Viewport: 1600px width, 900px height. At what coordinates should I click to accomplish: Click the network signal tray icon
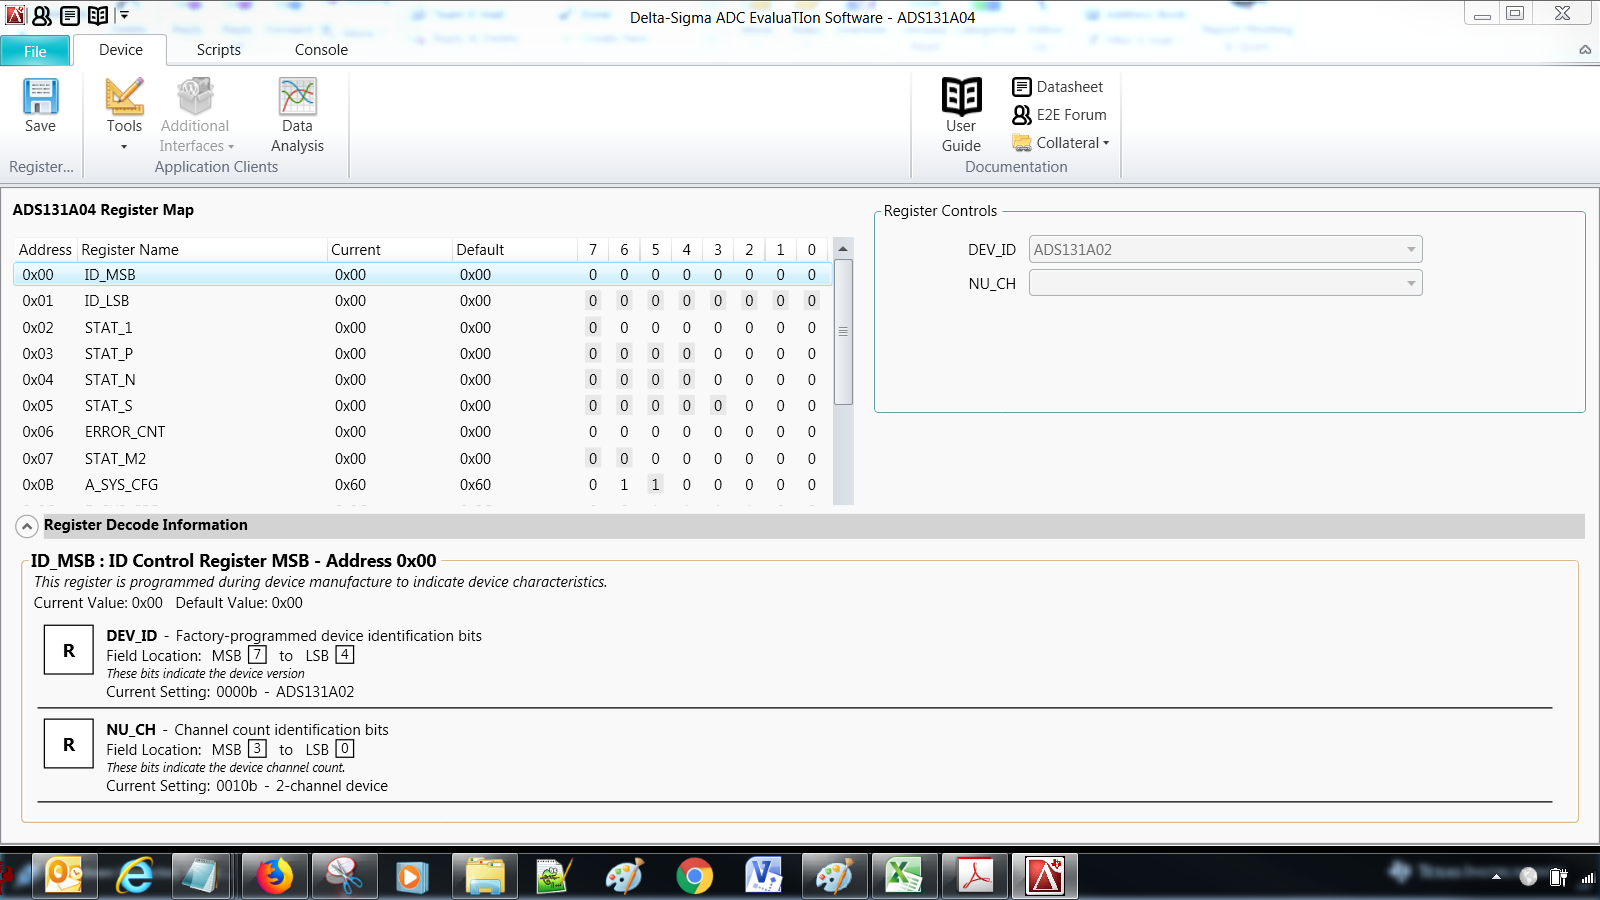1587,877
